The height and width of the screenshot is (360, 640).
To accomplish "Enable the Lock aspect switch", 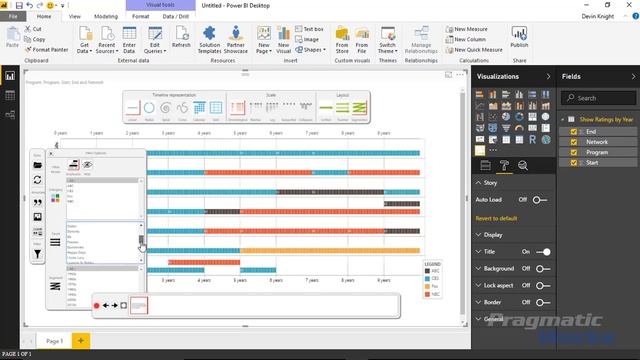I will (543, 286).
